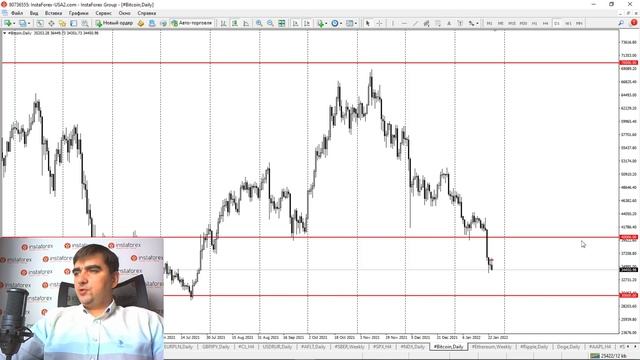Toggle Chart Shift icon

click(x=307, y=23)
